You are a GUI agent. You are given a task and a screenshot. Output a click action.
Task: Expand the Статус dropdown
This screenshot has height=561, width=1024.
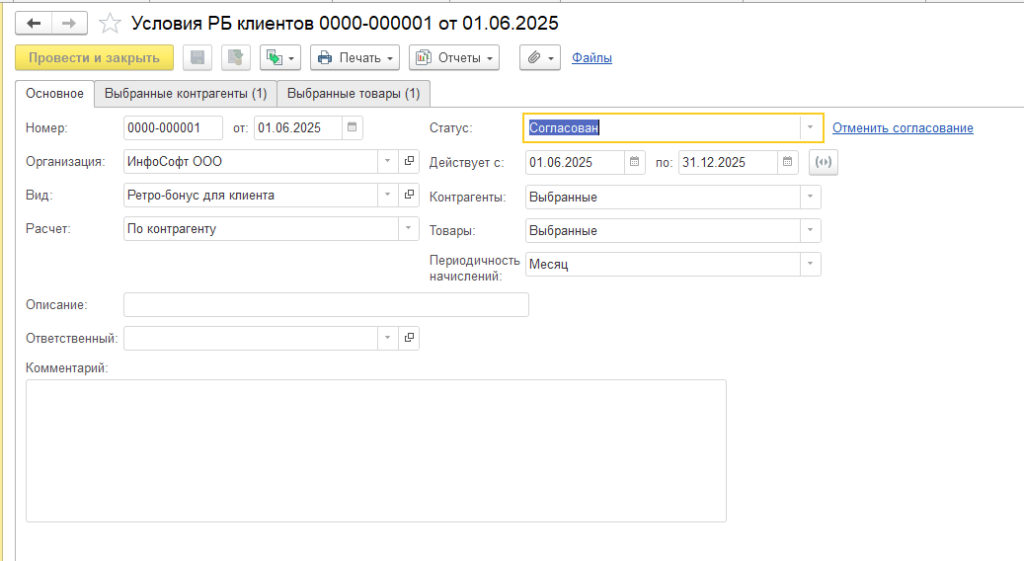pos(809,128)
